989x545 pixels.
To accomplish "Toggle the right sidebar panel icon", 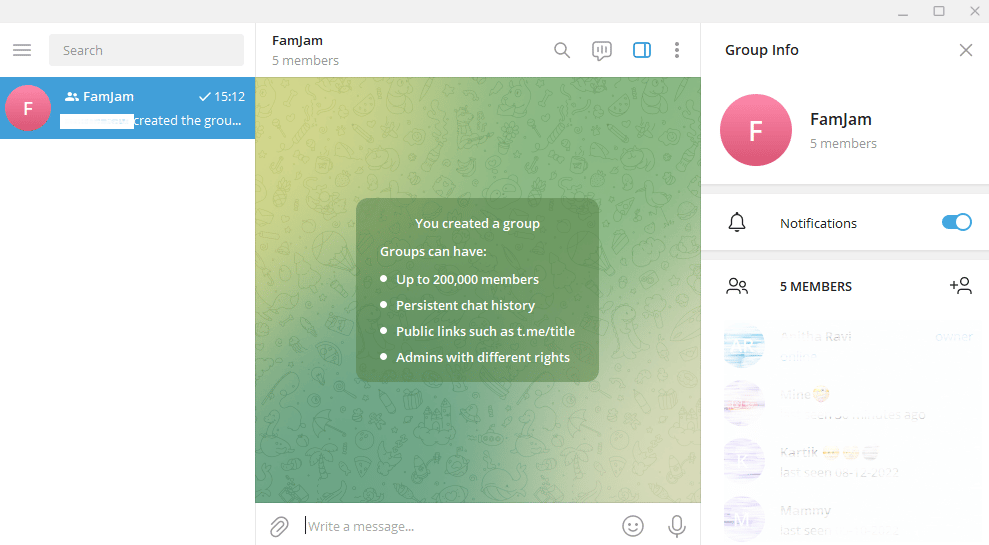I will (642, 50).
